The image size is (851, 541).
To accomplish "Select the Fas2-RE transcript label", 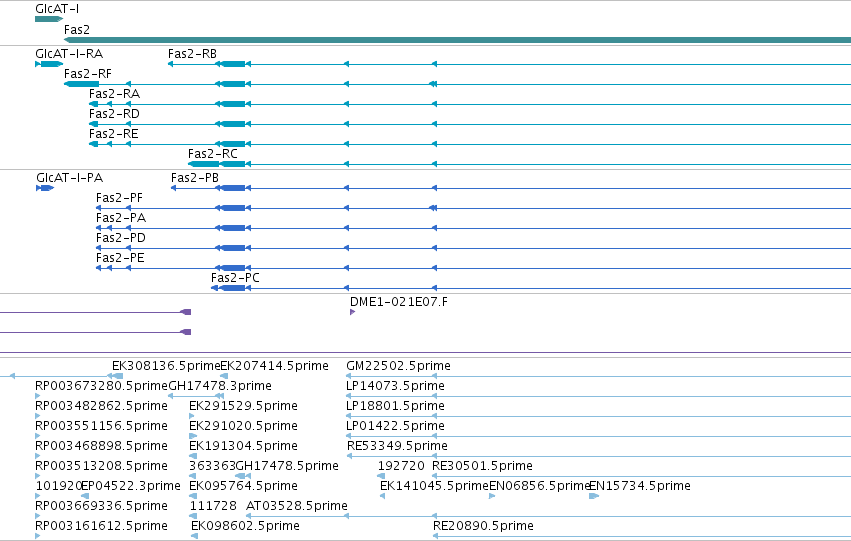I will (x=113, y=134).
